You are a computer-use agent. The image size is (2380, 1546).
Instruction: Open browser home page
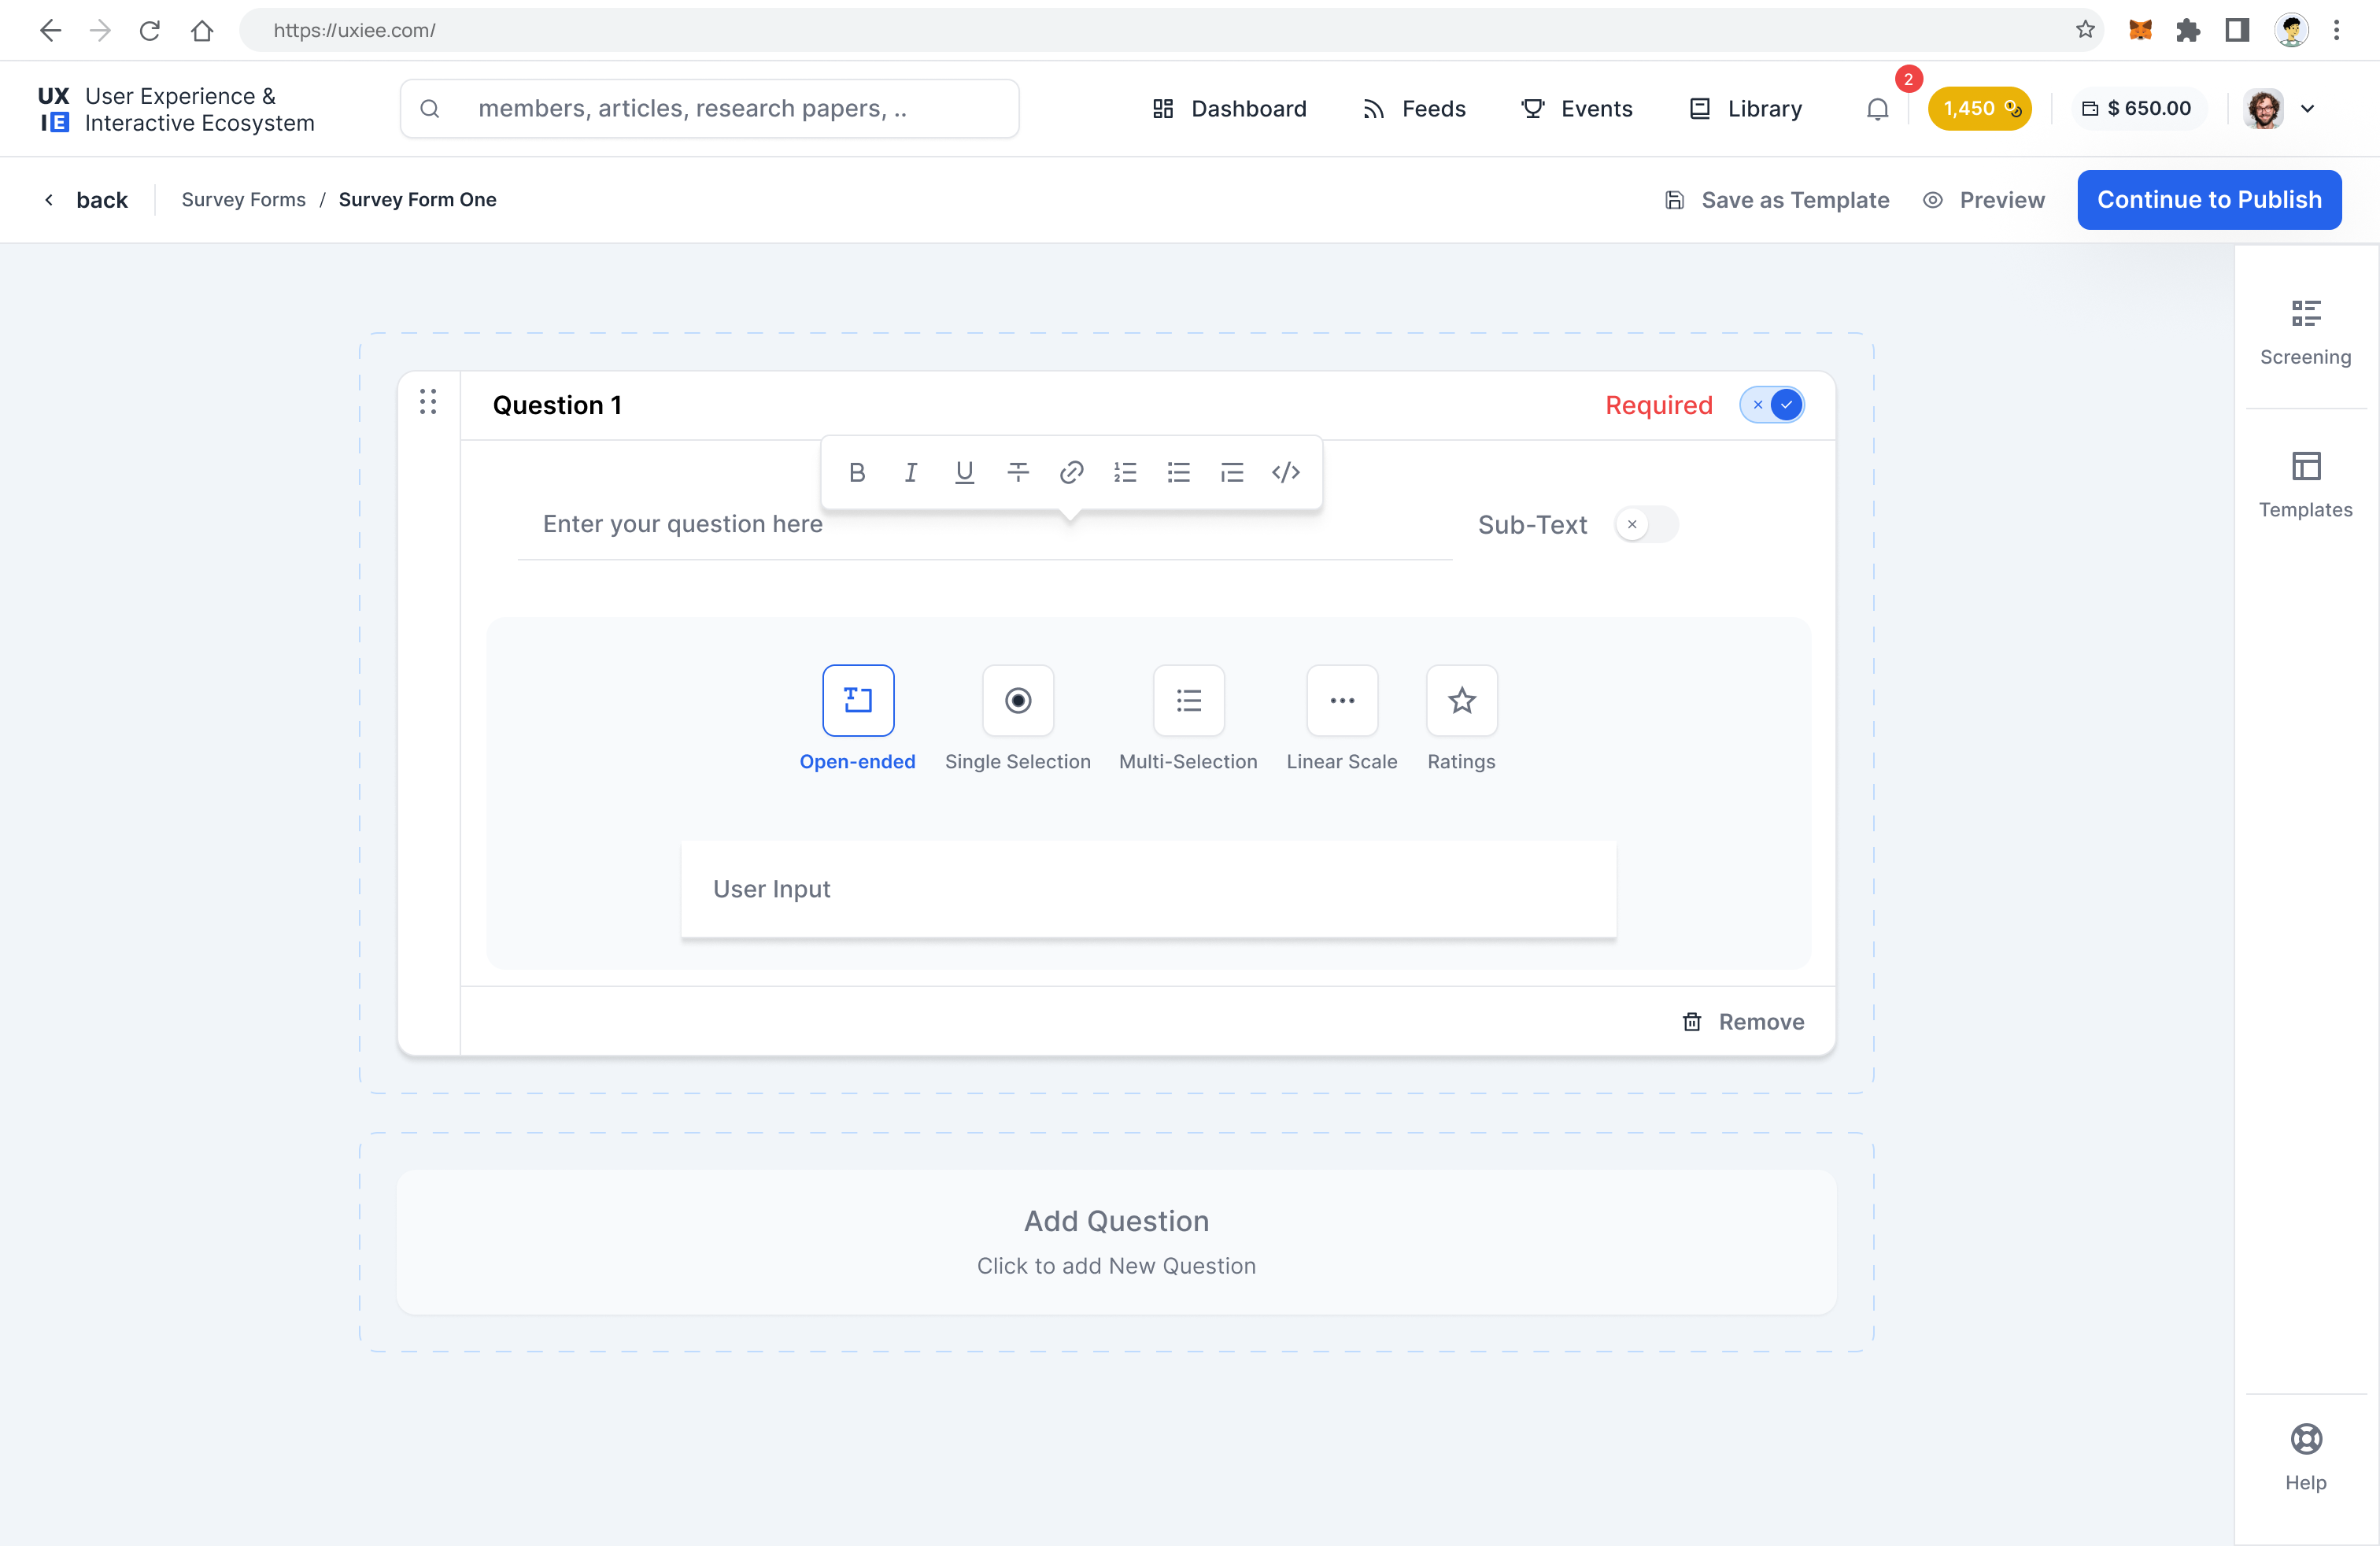click(x=202, y=30)
